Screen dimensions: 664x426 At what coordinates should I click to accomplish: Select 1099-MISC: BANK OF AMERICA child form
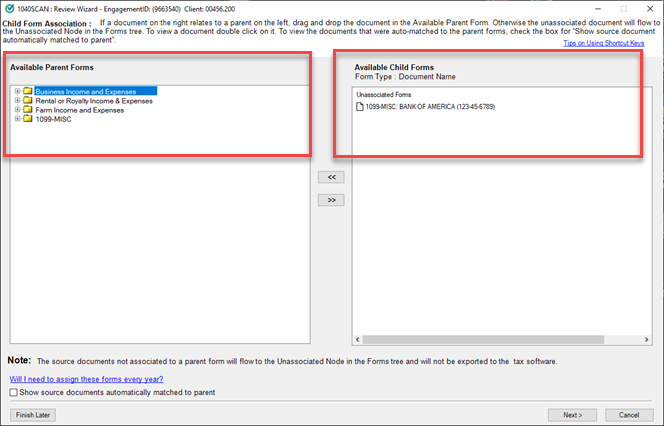(430, 107)
